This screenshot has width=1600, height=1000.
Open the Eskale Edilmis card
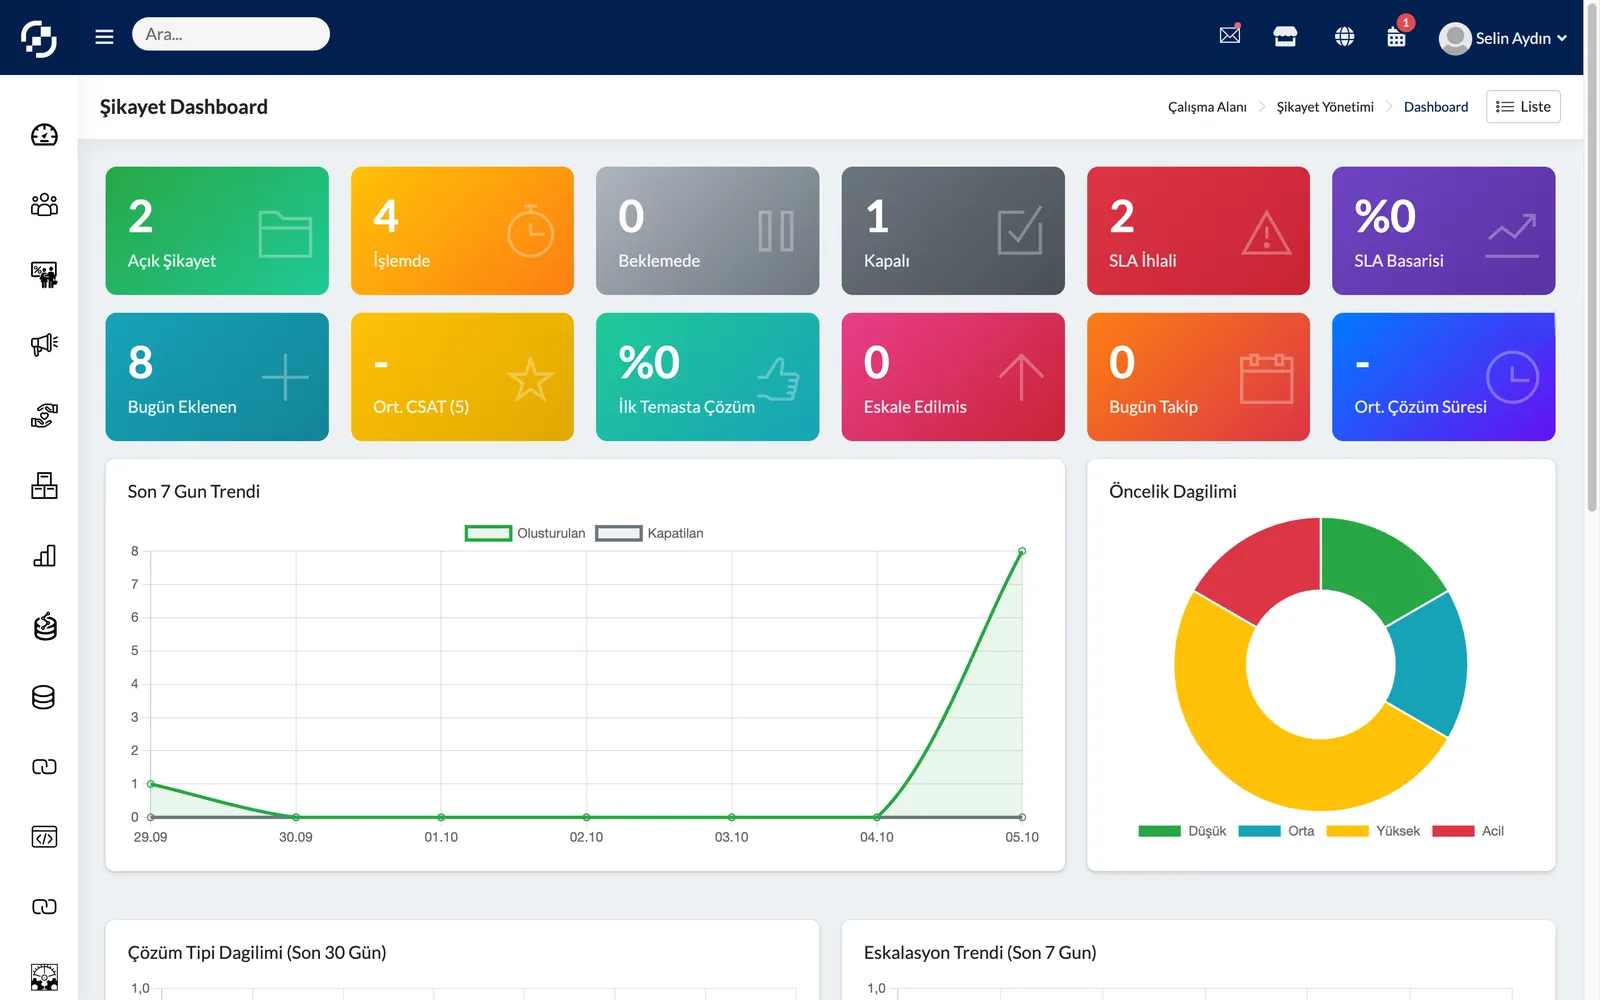[x=953, y=377]
